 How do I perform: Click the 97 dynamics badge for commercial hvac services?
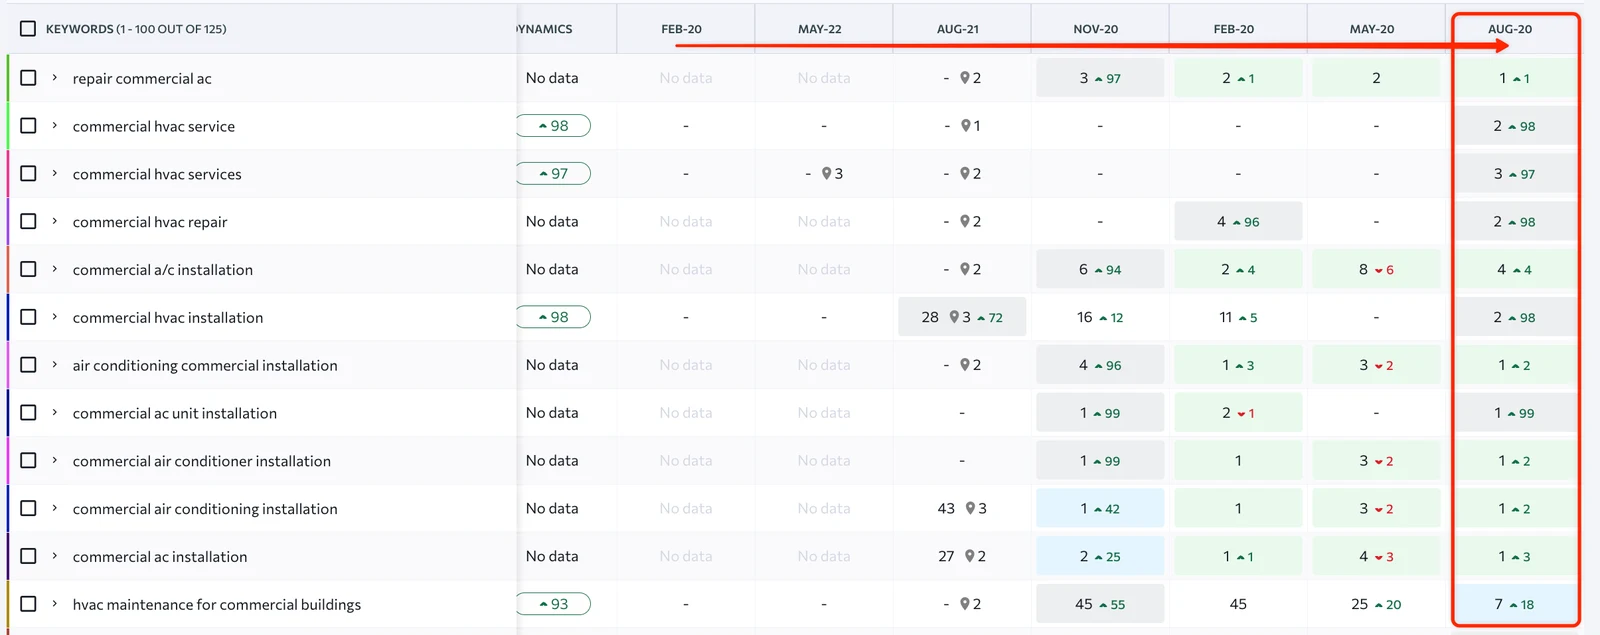point(553,174)
